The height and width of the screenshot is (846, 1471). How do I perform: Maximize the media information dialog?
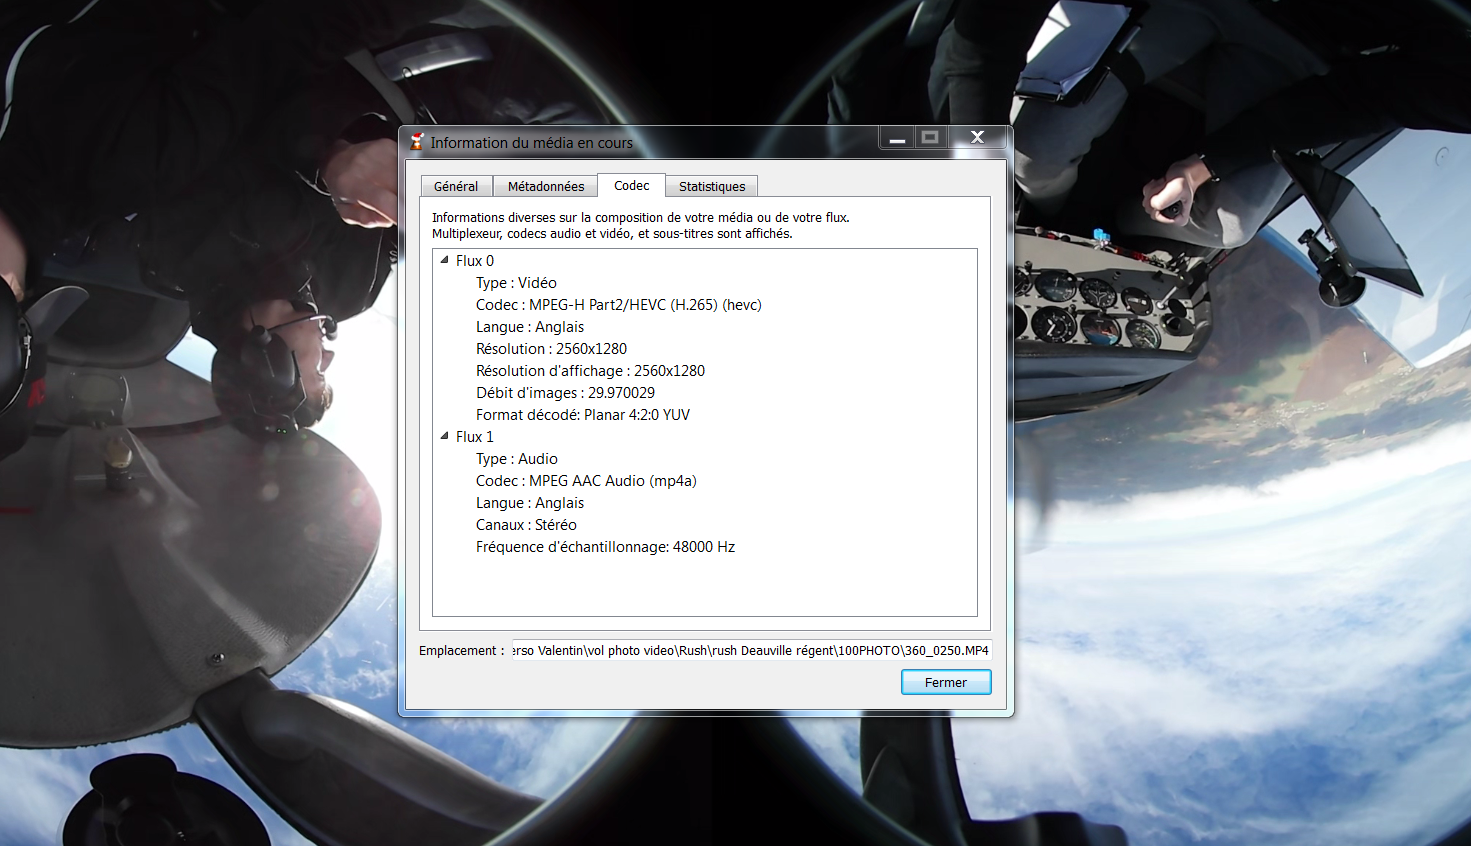click(x=930, y=138)
